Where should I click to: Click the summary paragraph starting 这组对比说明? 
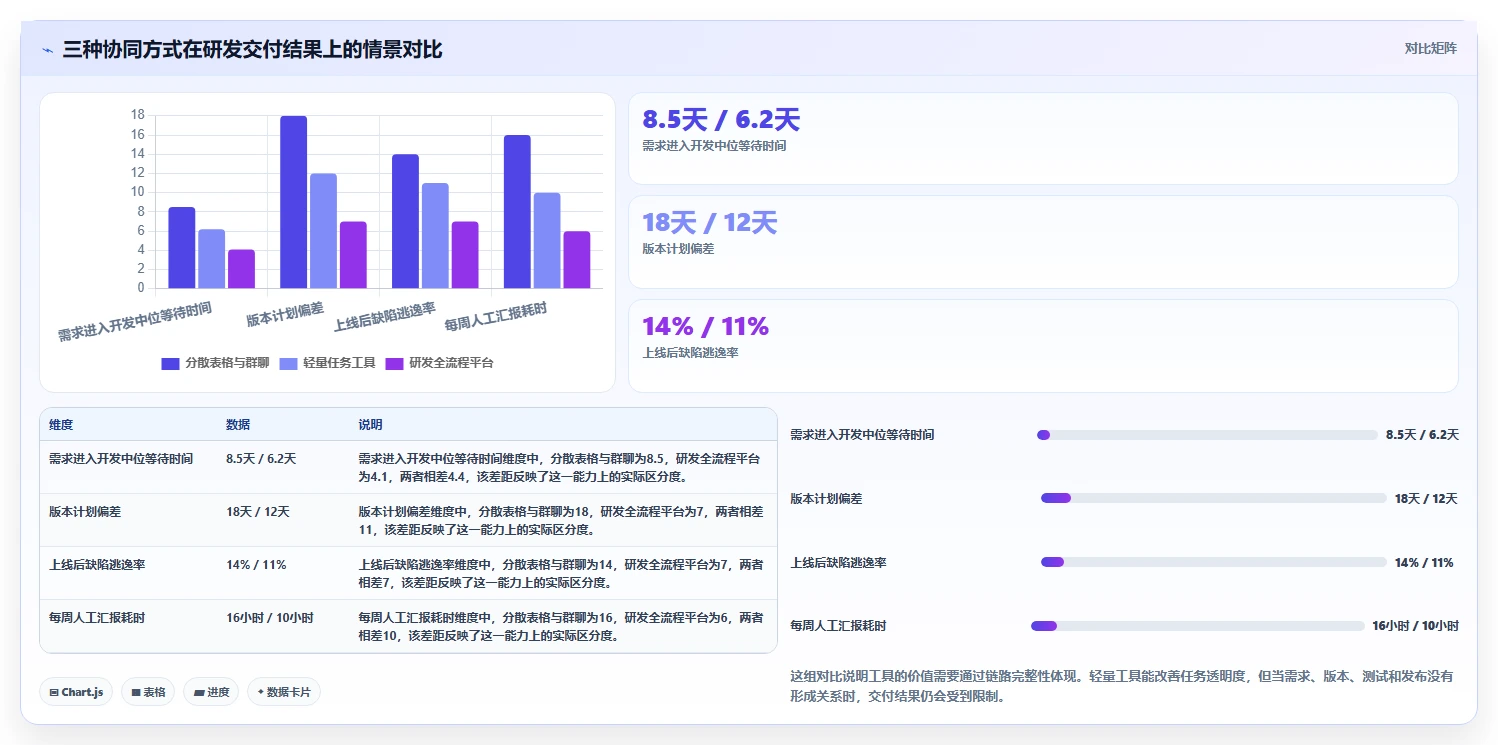coord(1121,686)
